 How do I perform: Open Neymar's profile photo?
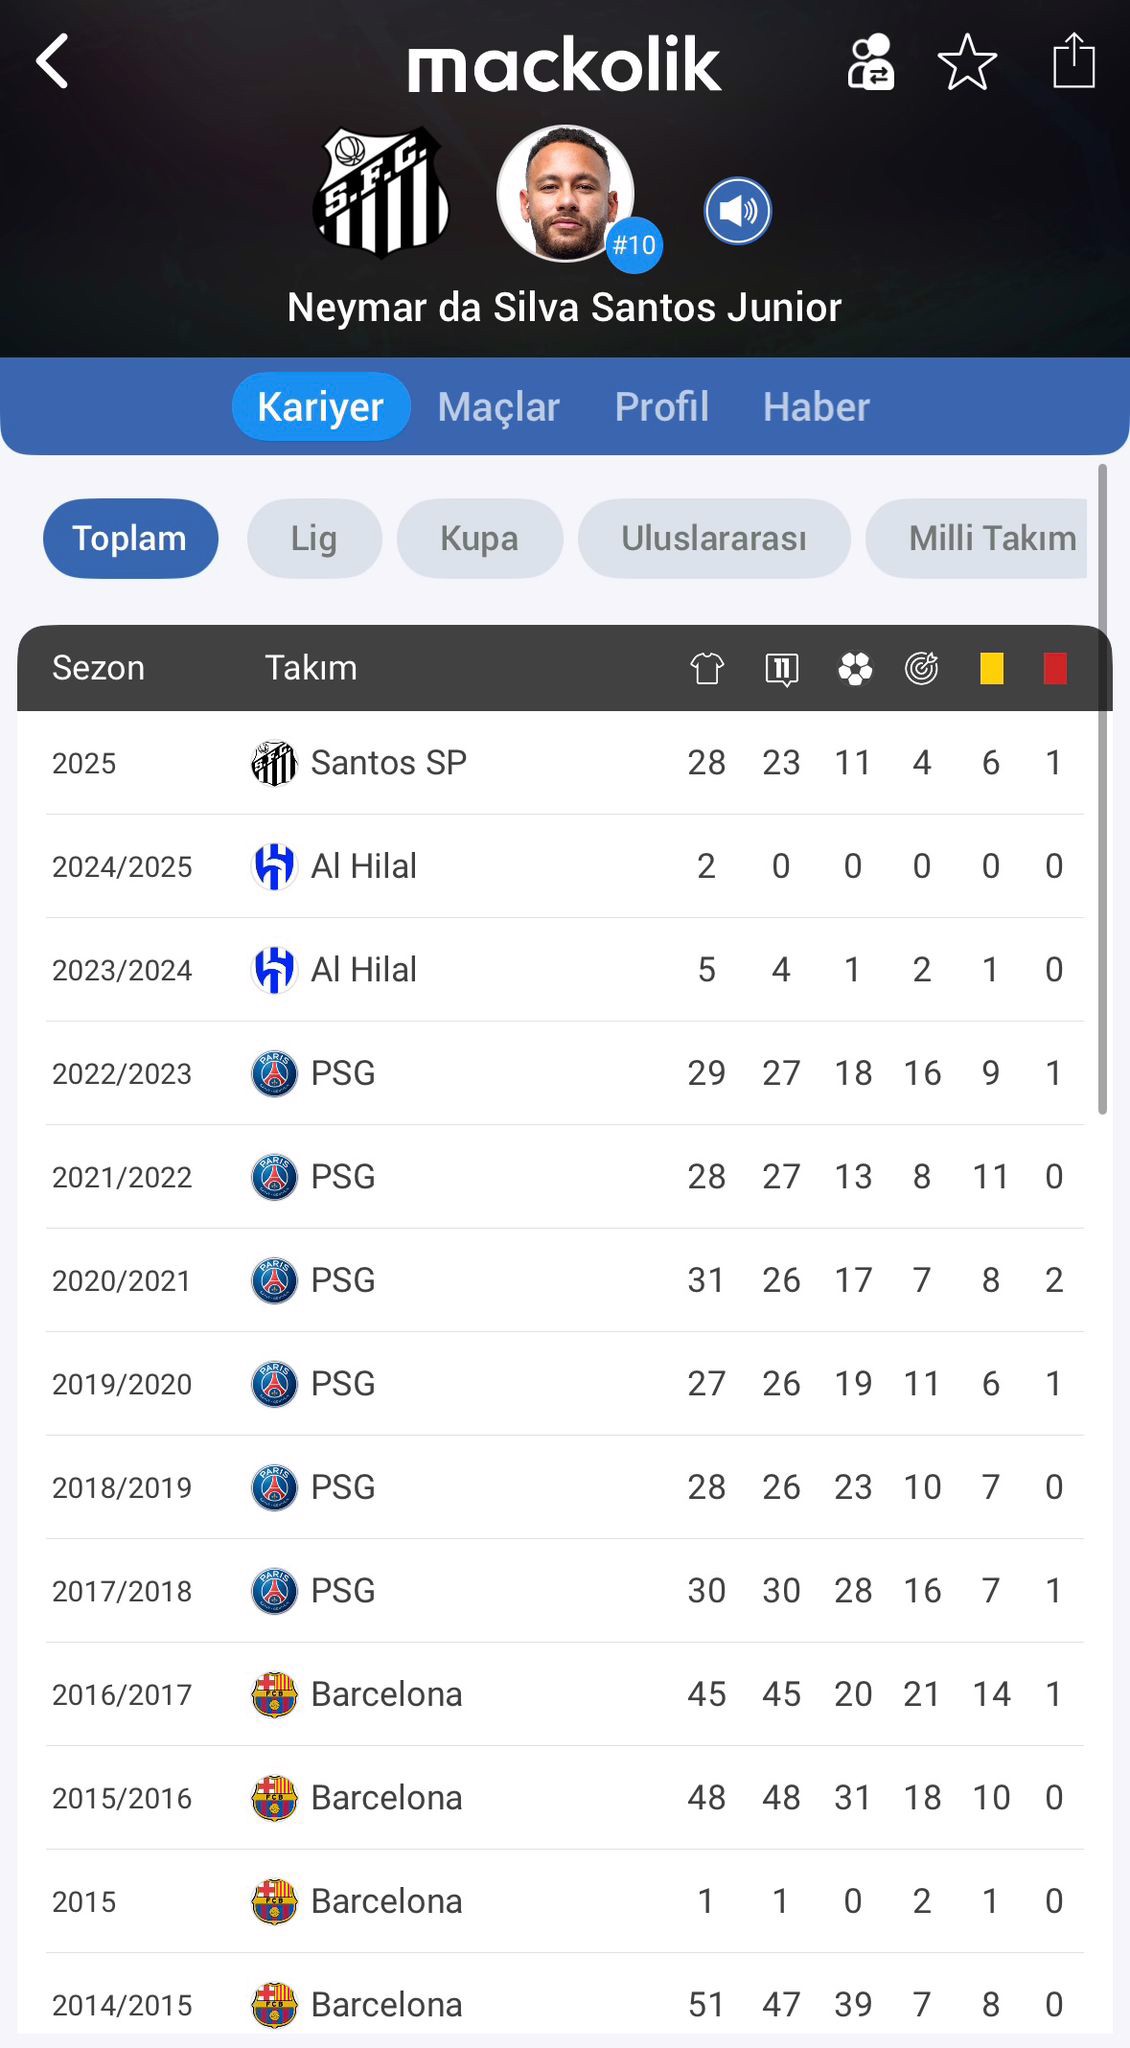point(565,192)
